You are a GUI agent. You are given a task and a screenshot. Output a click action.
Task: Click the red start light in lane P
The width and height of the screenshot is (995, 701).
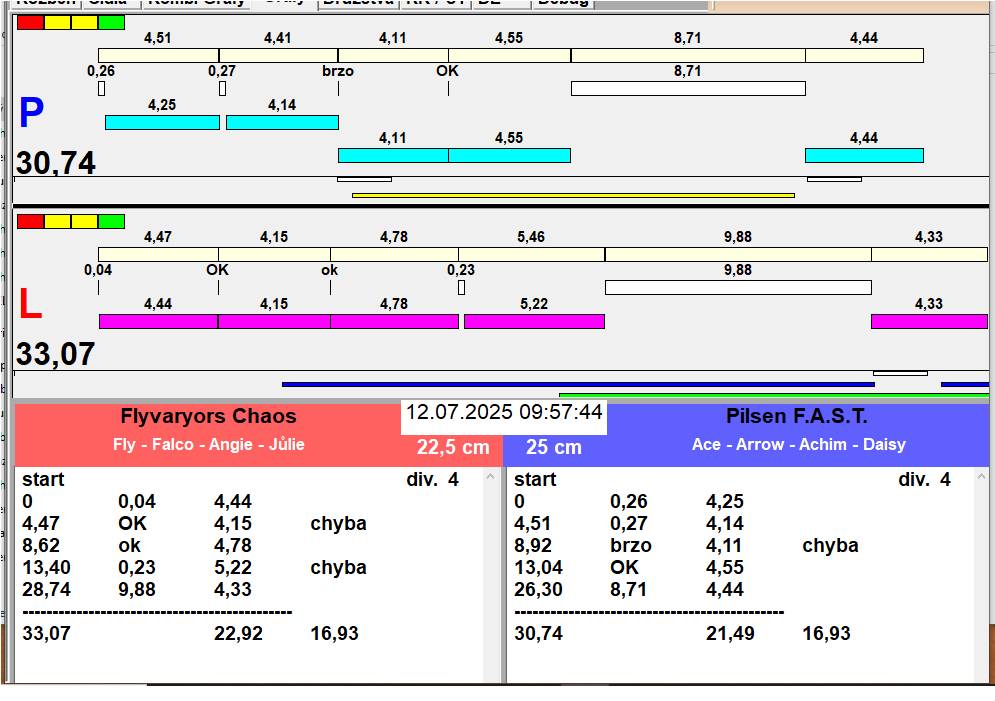[30, 23]
